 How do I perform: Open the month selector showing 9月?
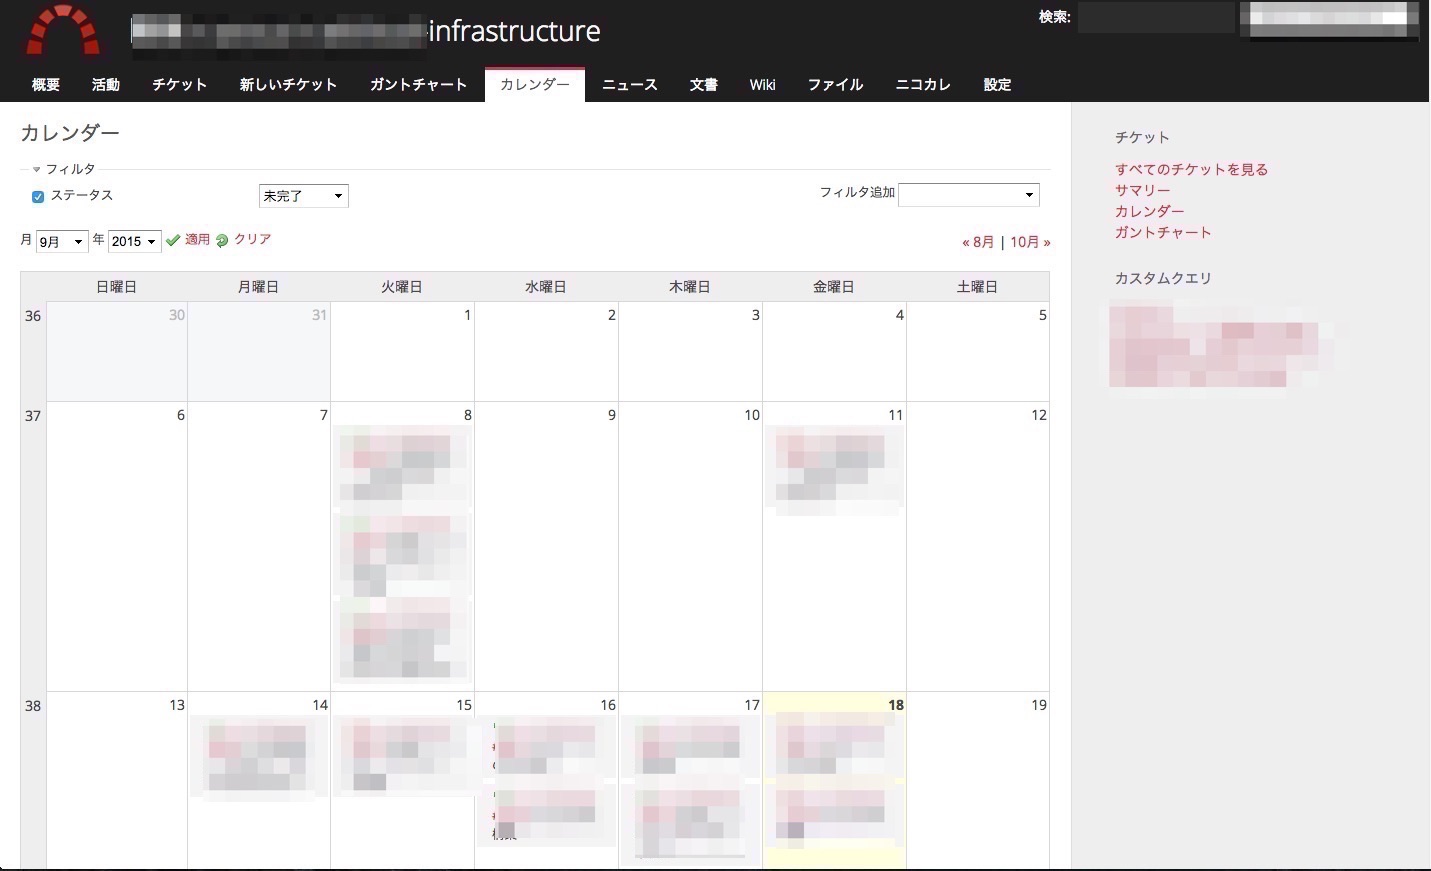62,242
